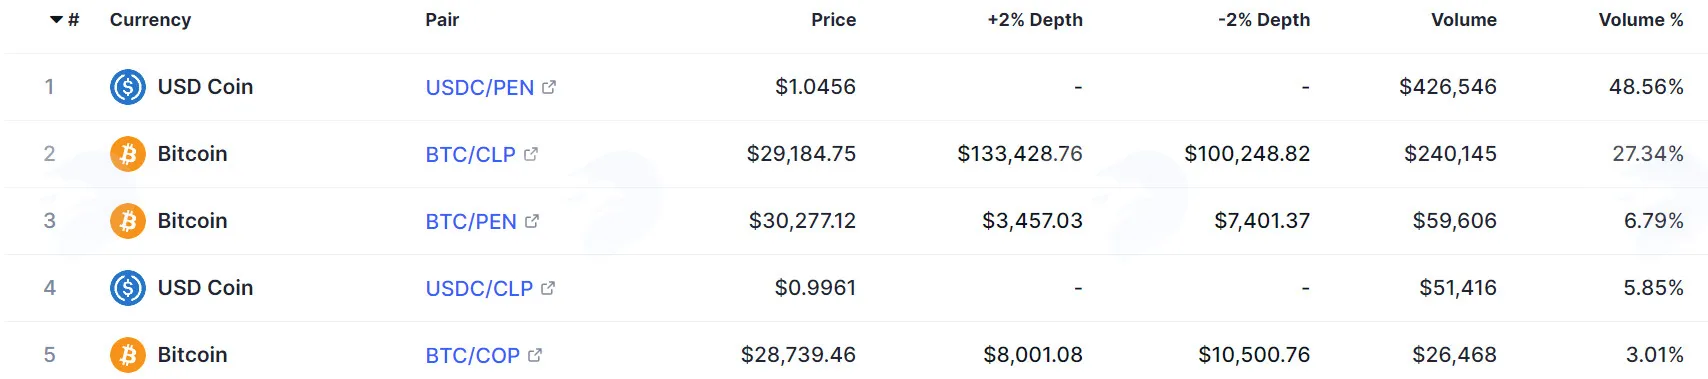Viewport: 1708px width, 379px height.
Task: Click USD Coin icon in row 1
Action: [x=128, y=87]
